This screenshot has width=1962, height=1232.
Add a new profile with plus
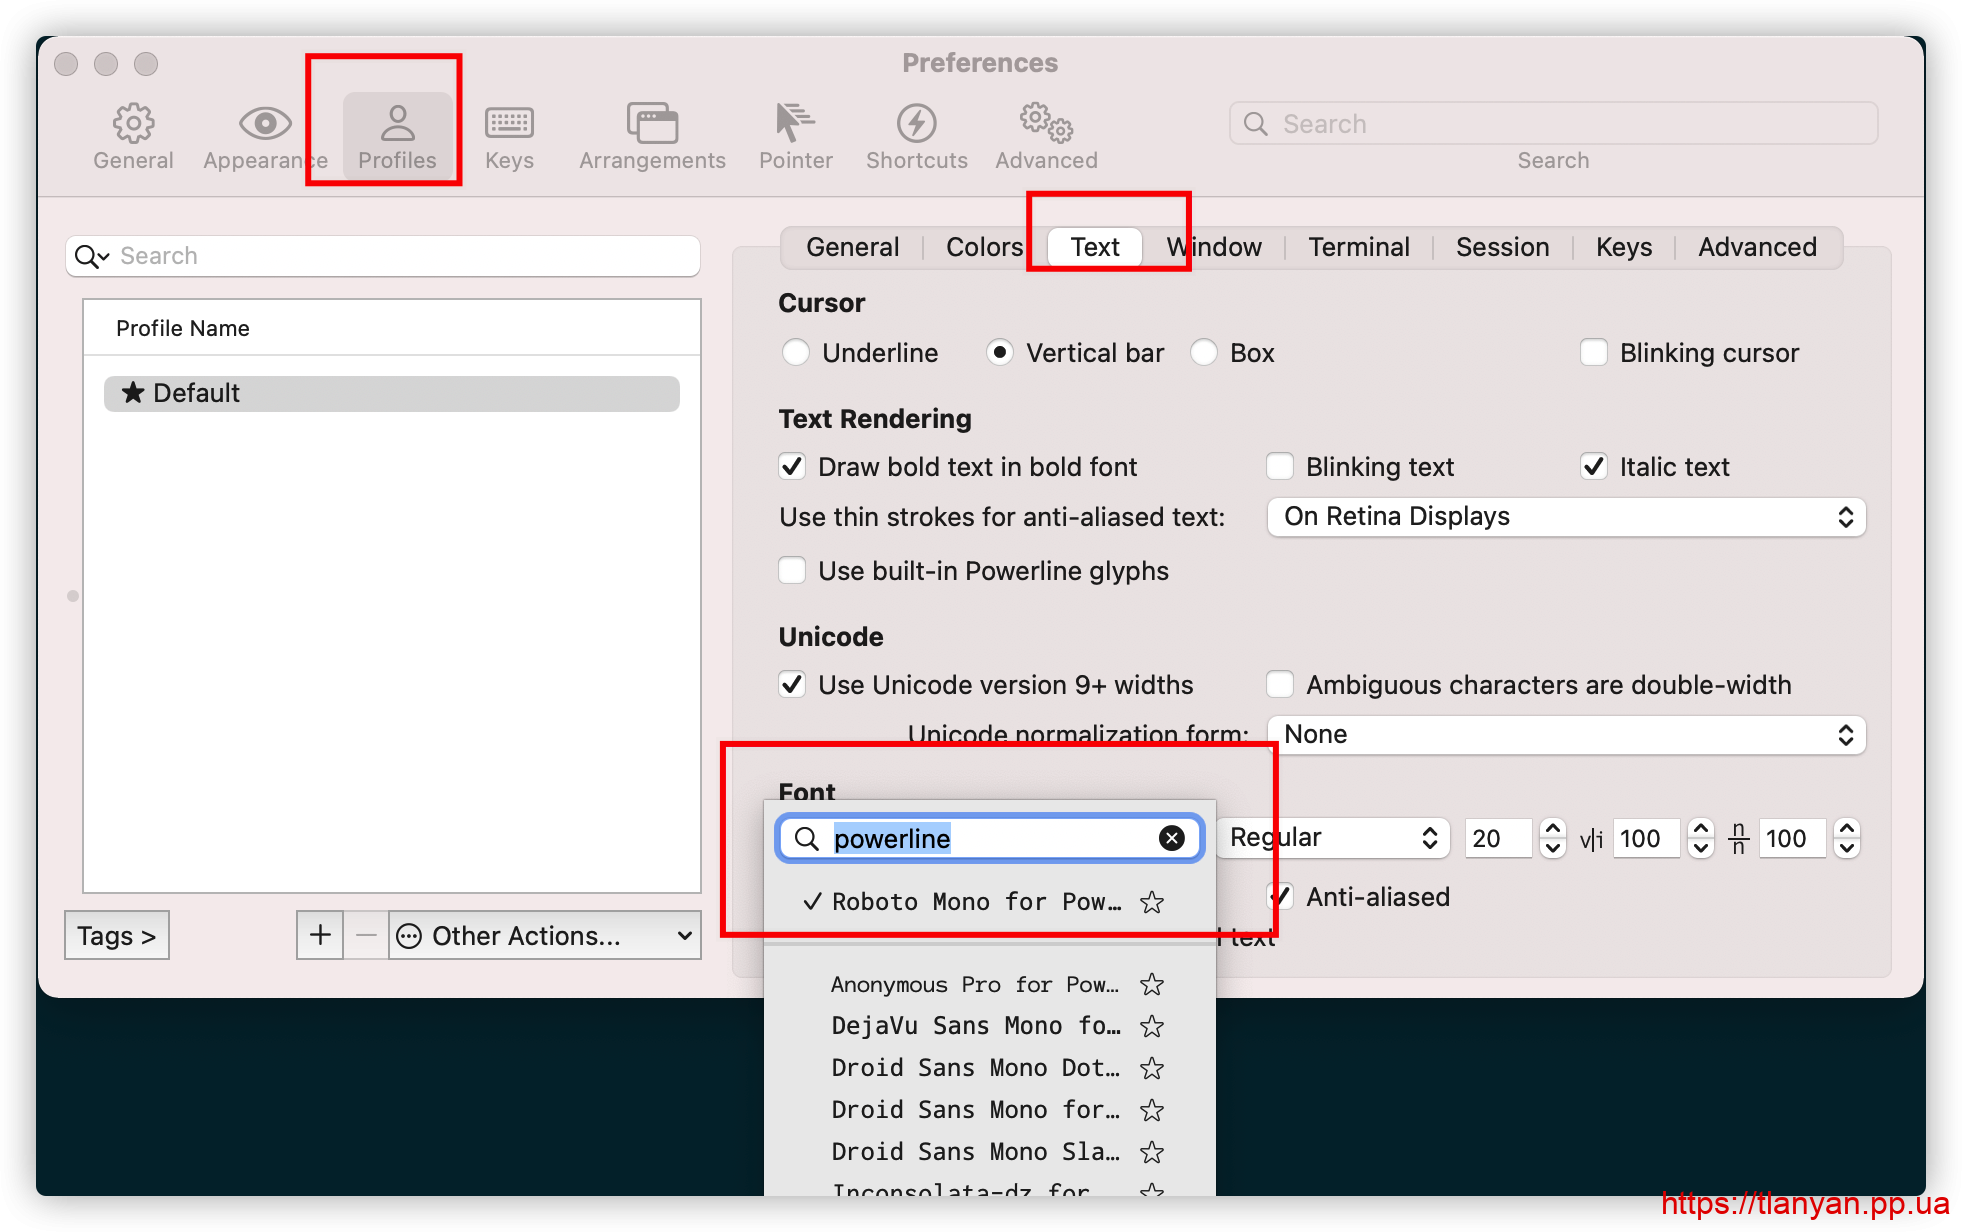point(320,936)
